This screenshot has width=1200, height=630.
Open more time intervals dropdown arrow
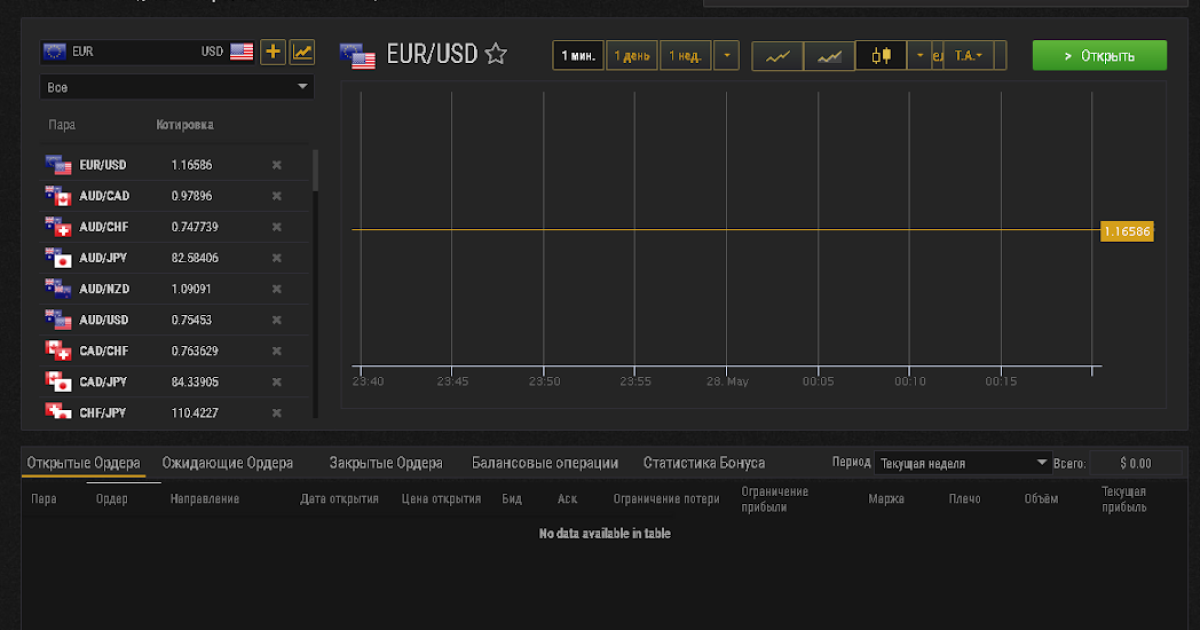(726, 56)
